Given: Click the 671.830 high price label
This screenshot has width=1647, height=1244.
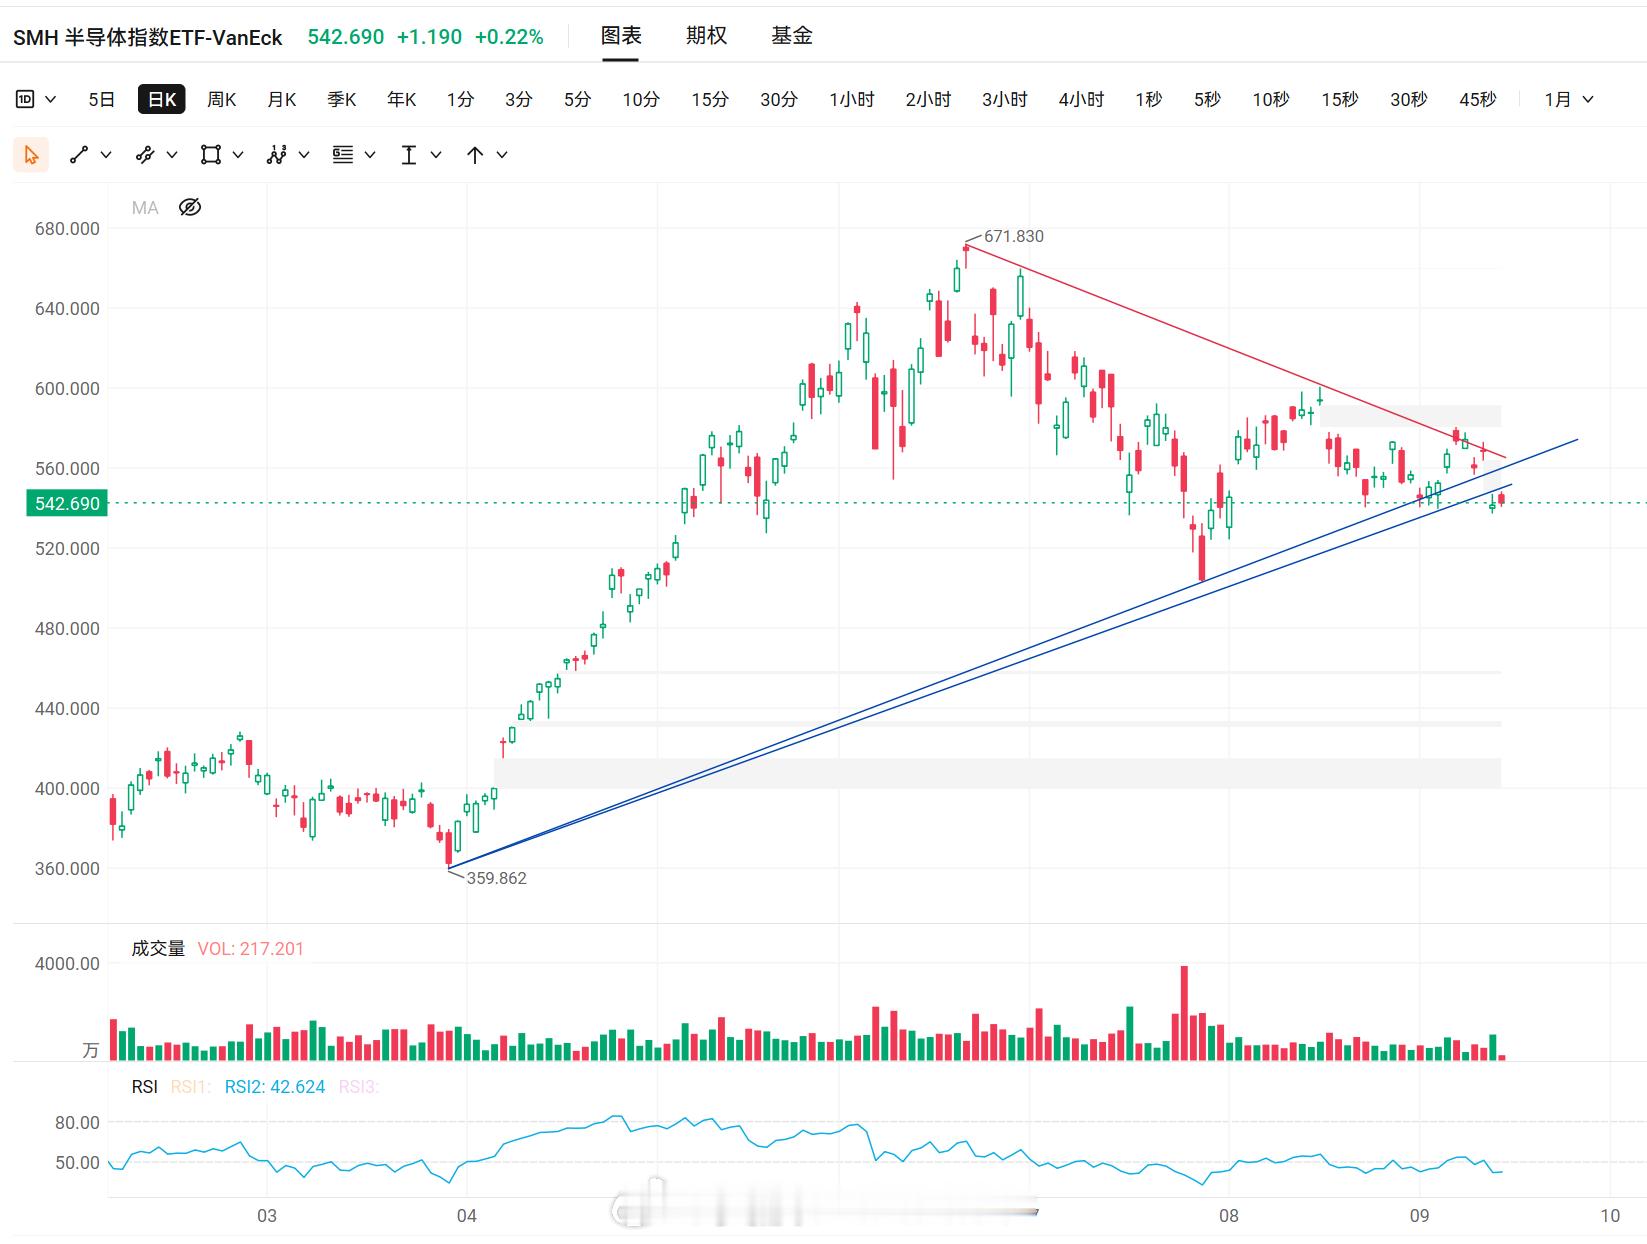Looking at the screenshot, I should (1013, 236).
